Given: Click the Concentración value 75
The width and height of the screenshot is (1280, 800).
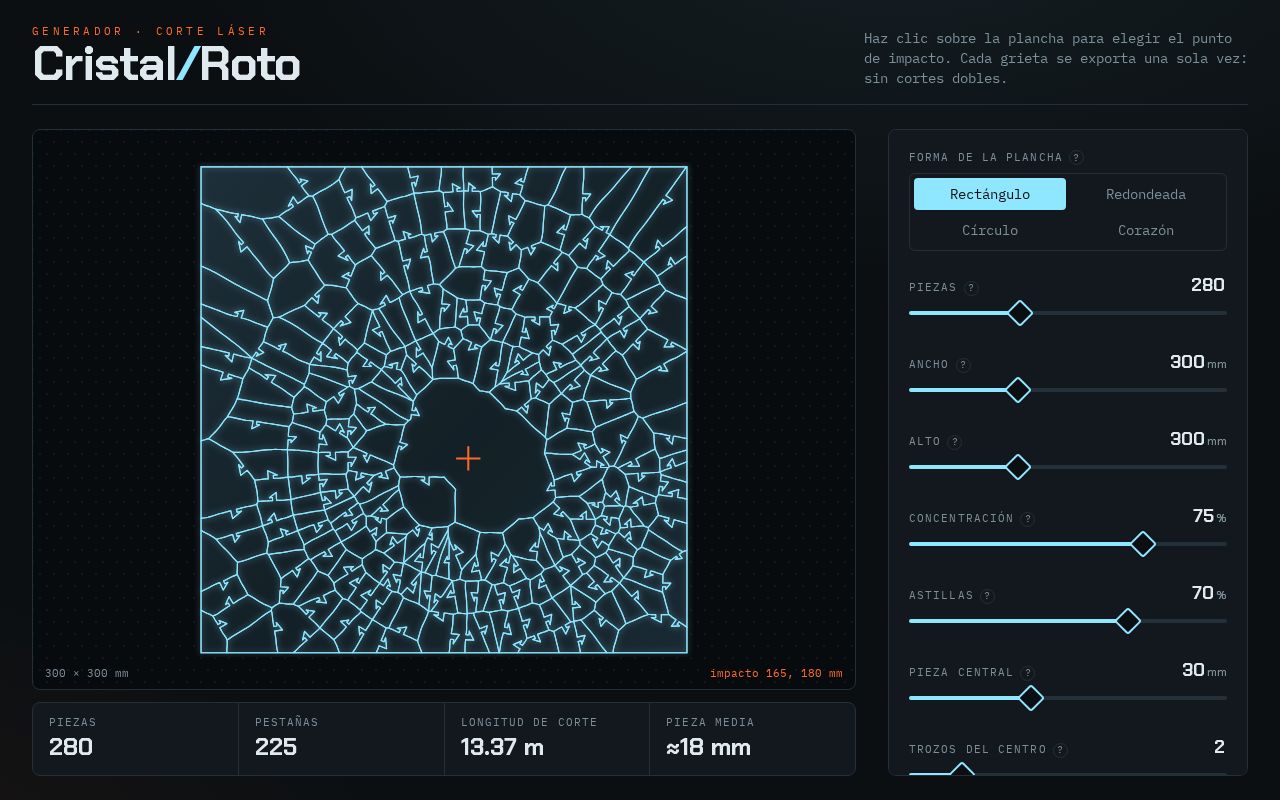Looking at the screenshot, I should click(1203, 516).
